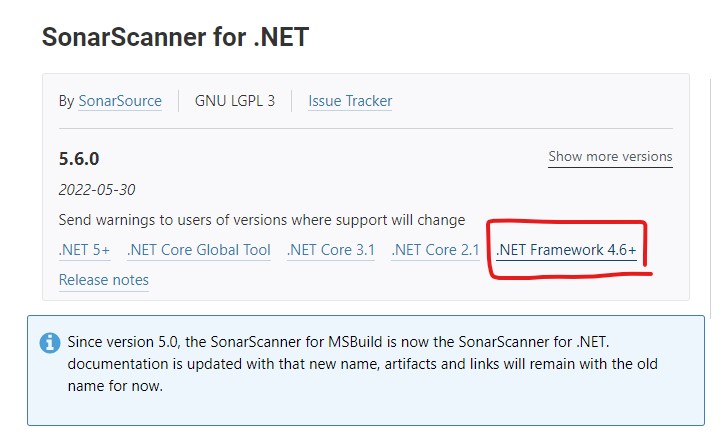Open the Release notes link

104,280
